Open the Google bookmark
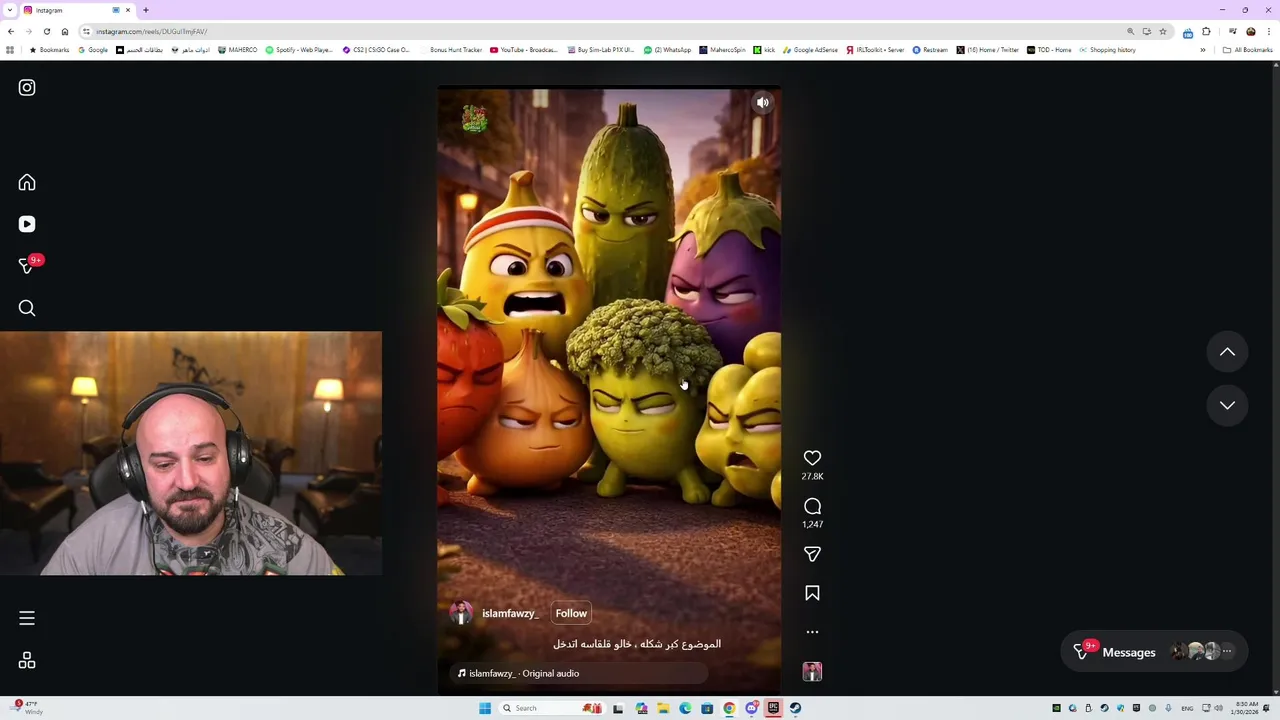The width and height of the screenshot is (1280, 720). click(x=93, y=50)
